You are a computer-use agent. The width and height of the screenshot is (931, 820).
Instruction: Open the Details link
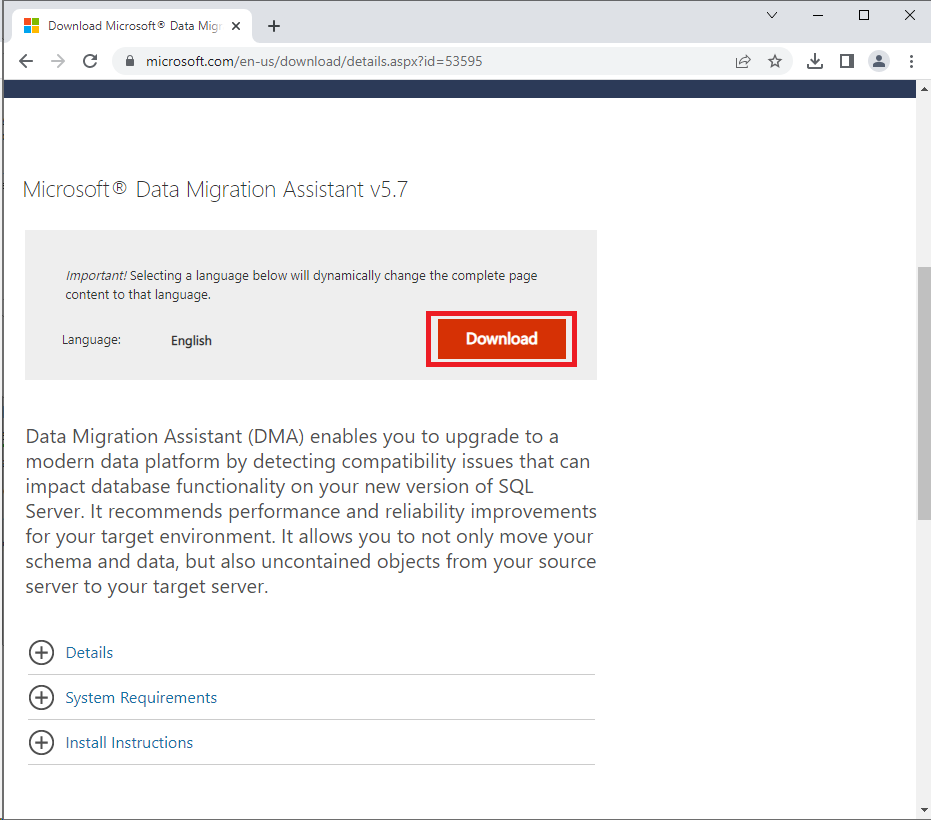pos(89,653)
